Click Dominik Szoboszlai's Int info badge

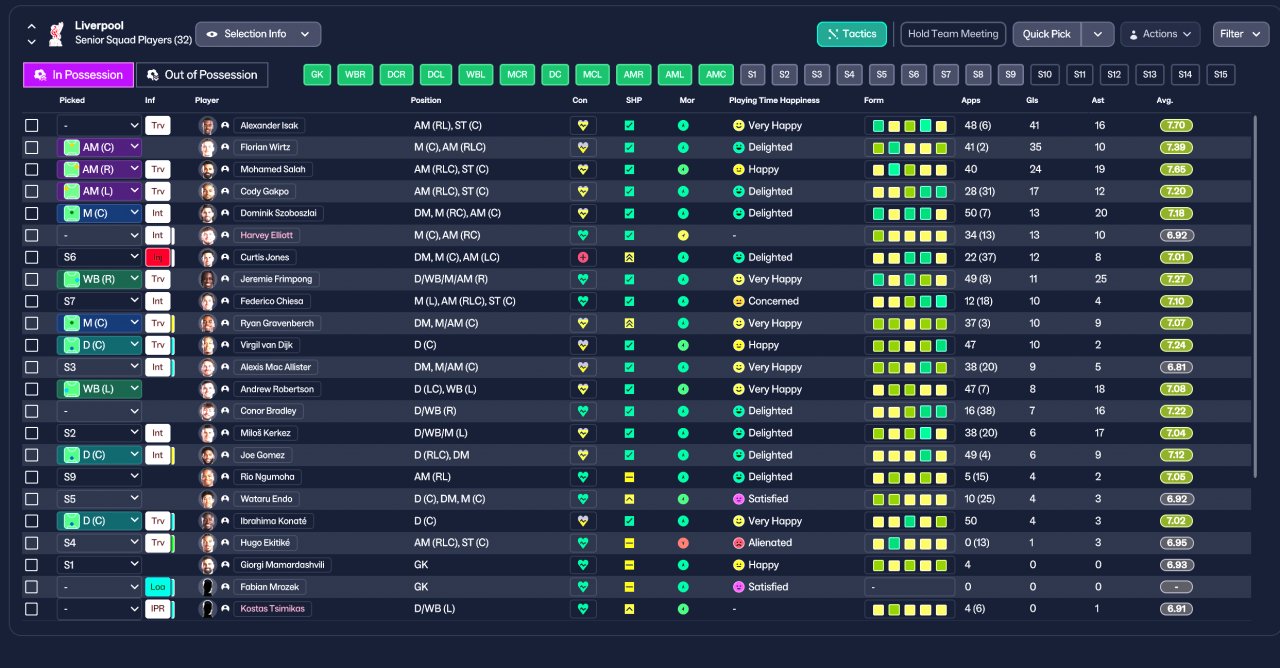(158, 213)
